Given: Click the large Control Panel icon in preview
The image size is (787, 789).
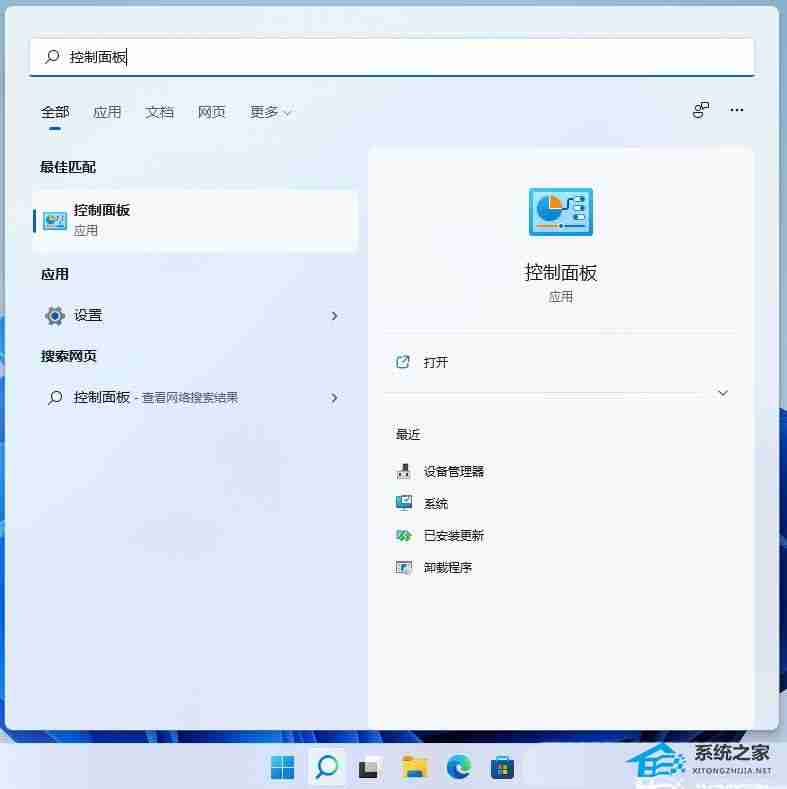Looking at the screenshot, I should point(560,212).
